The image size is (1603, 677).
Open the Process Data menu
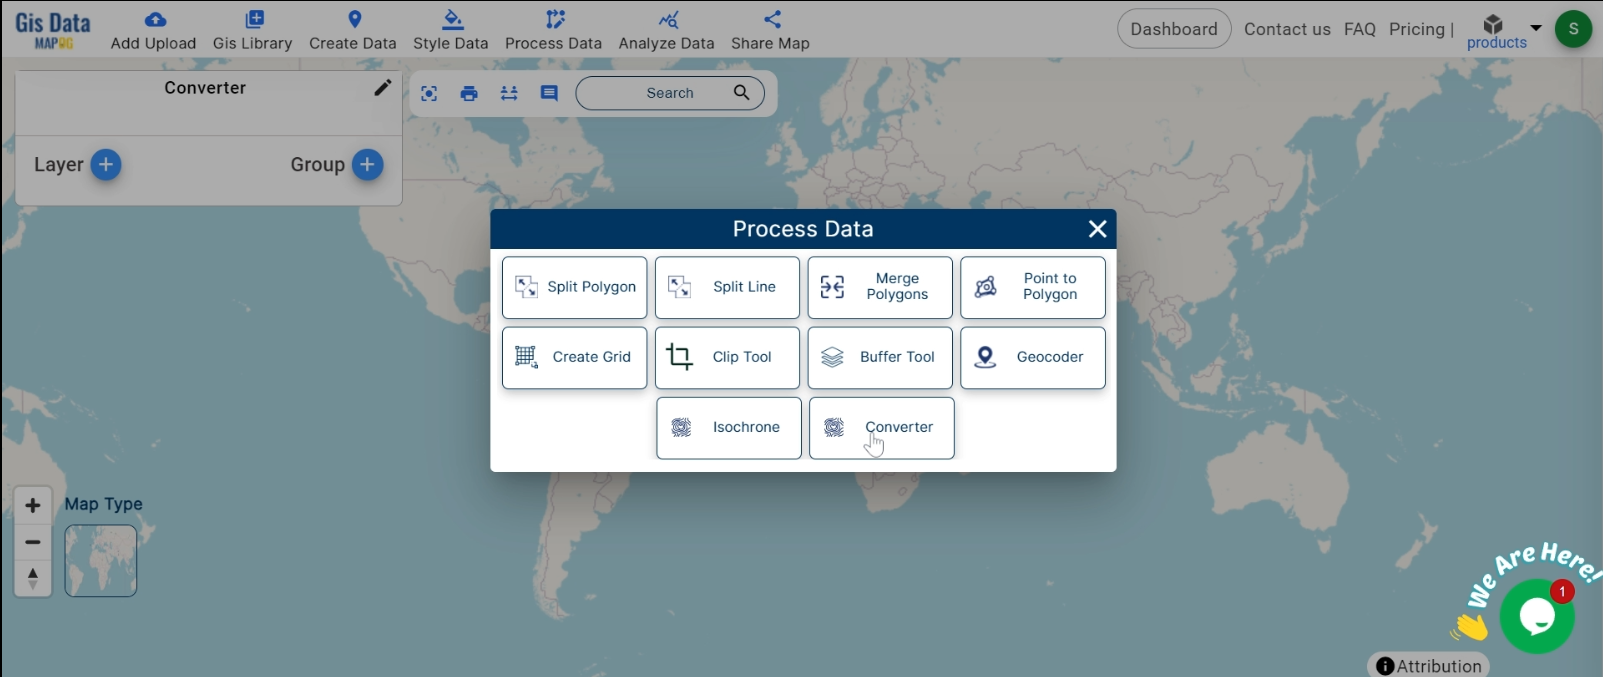tap(553, 30)
